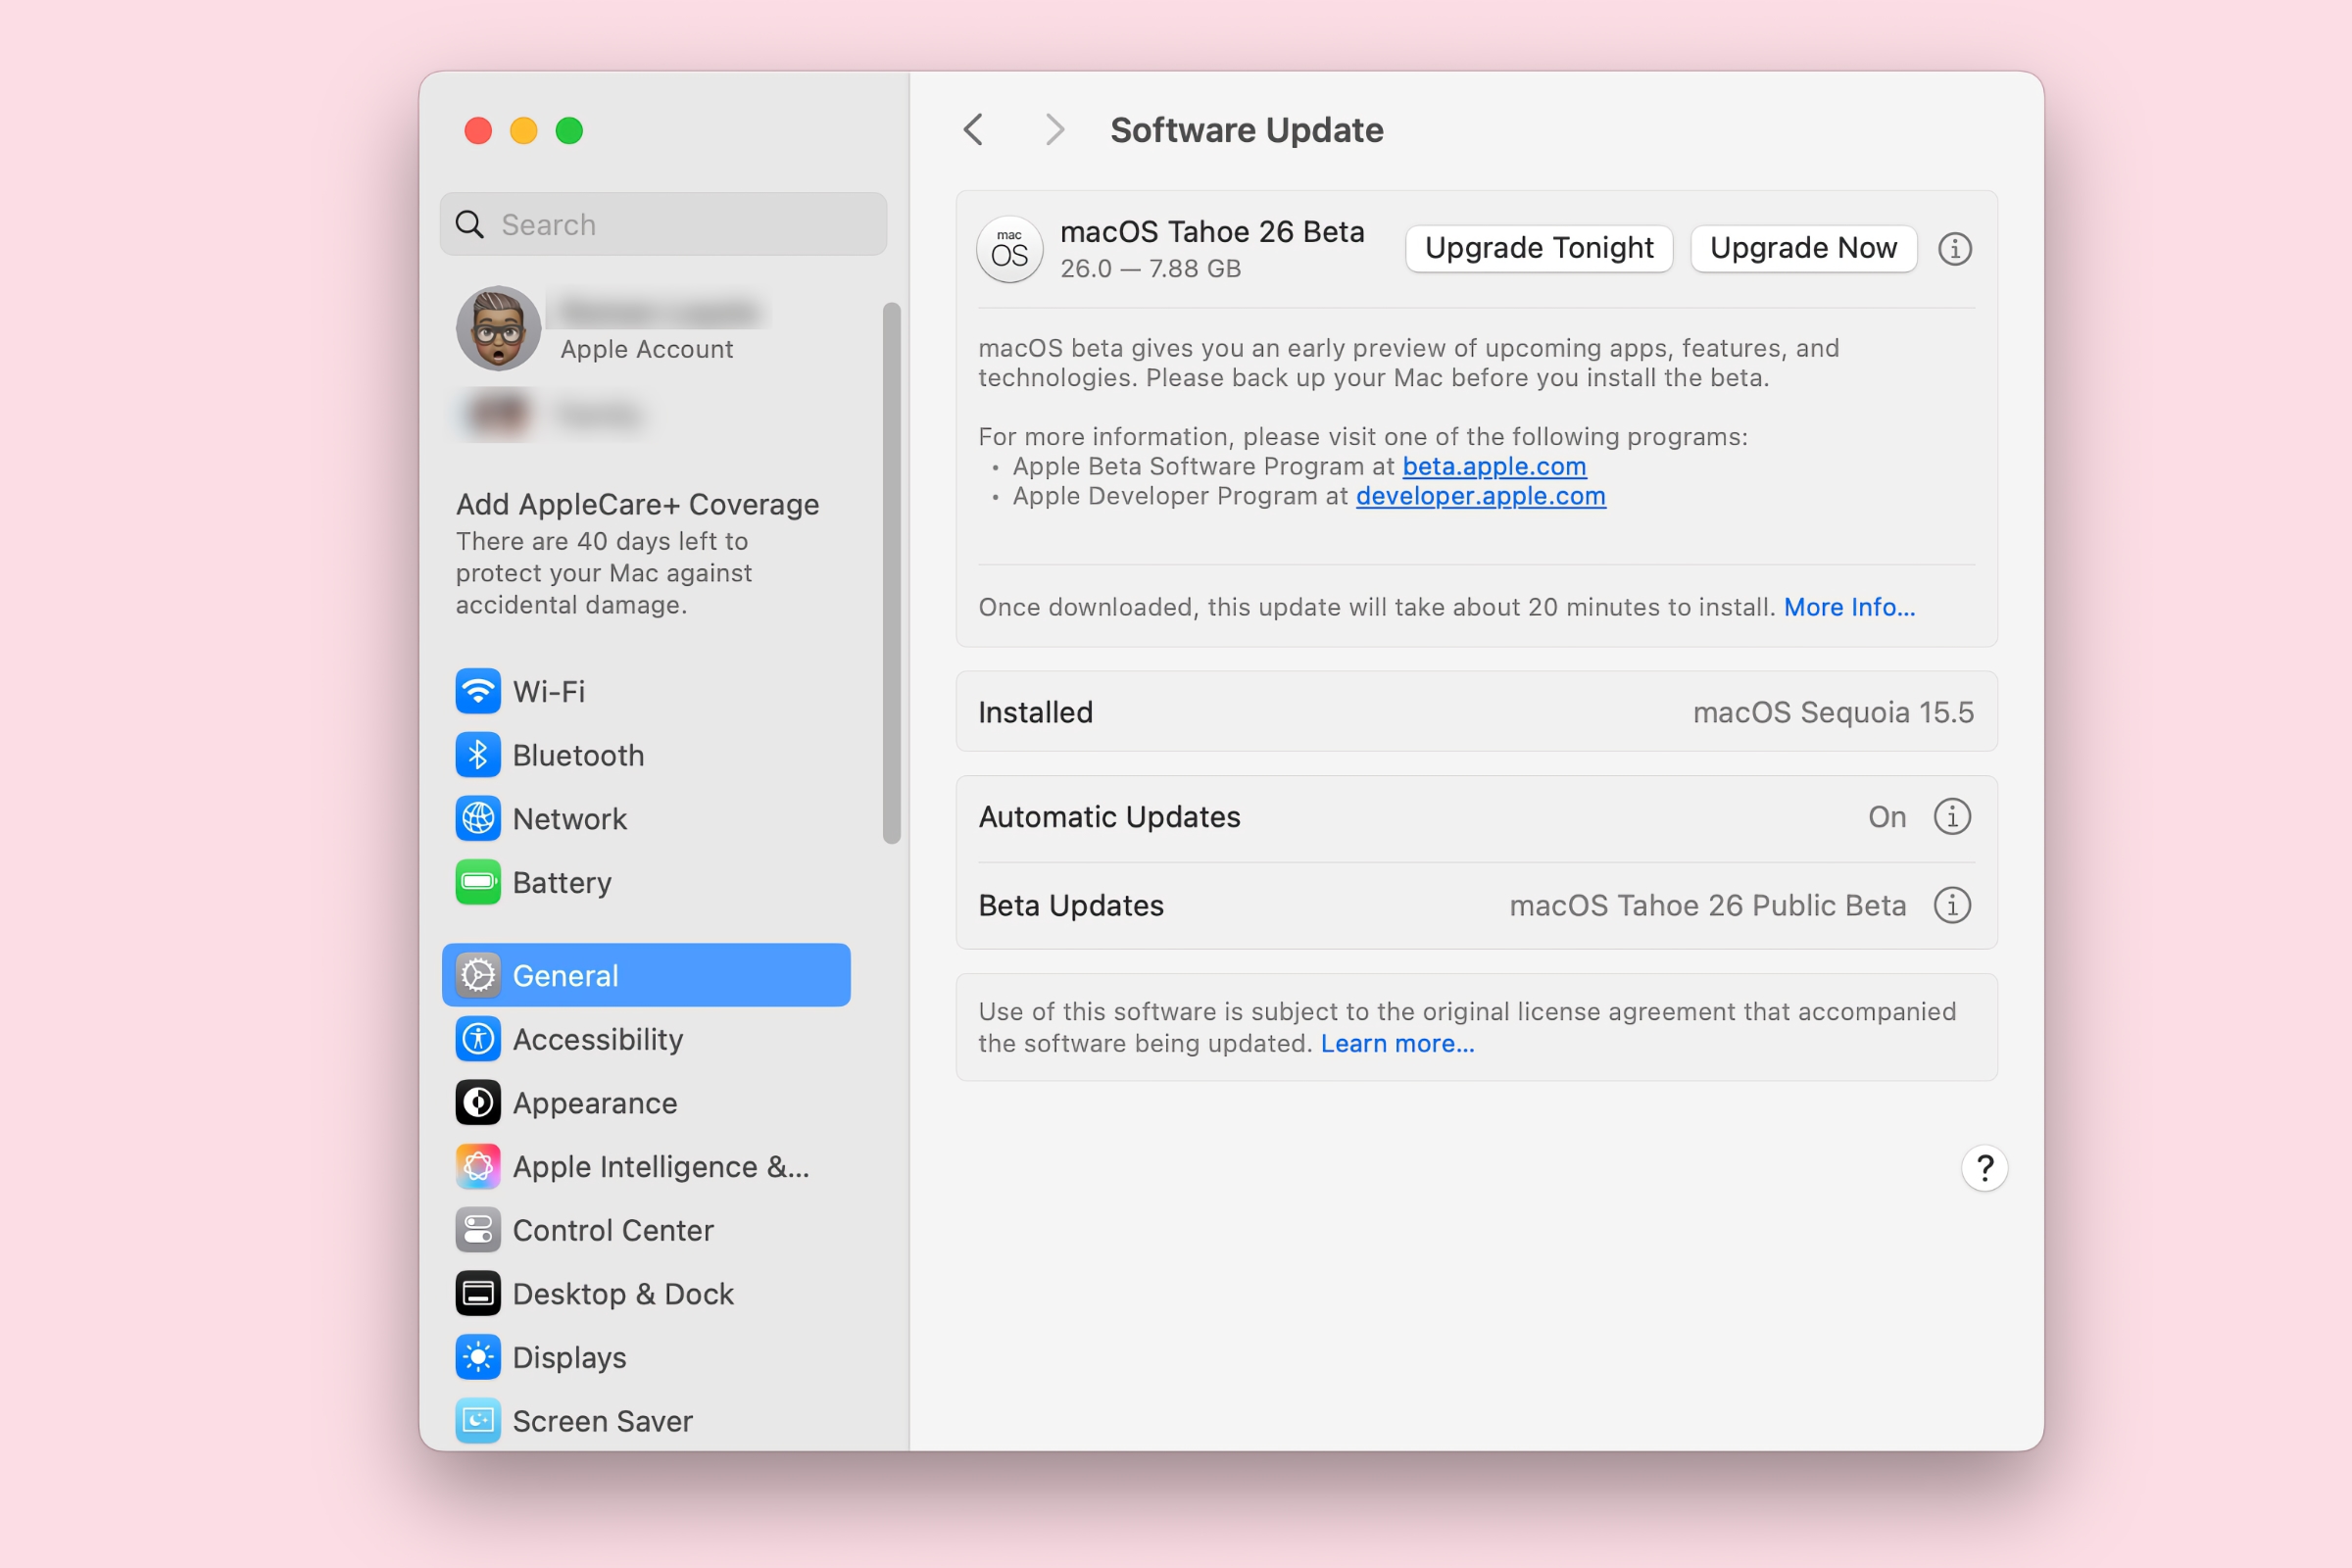This screenshot has height=1568, width=2352.
Task: Open Apple Account settings
Action: [x=646, y=328]
